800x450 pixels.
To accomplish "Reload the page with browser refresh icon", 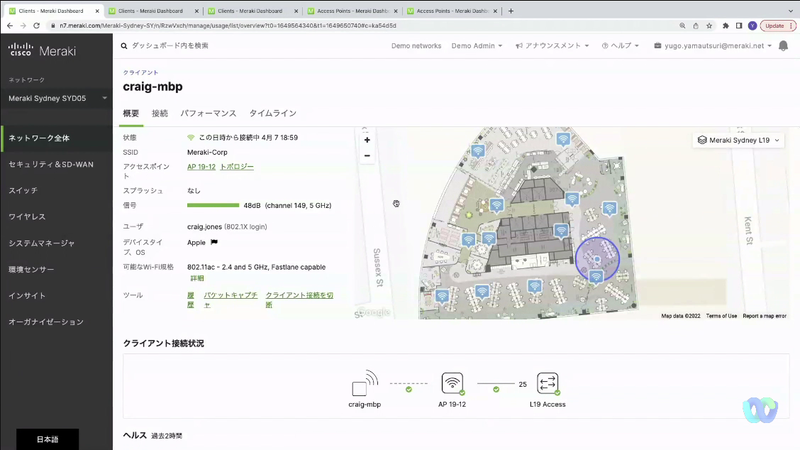I will click(x=36, y=26).
